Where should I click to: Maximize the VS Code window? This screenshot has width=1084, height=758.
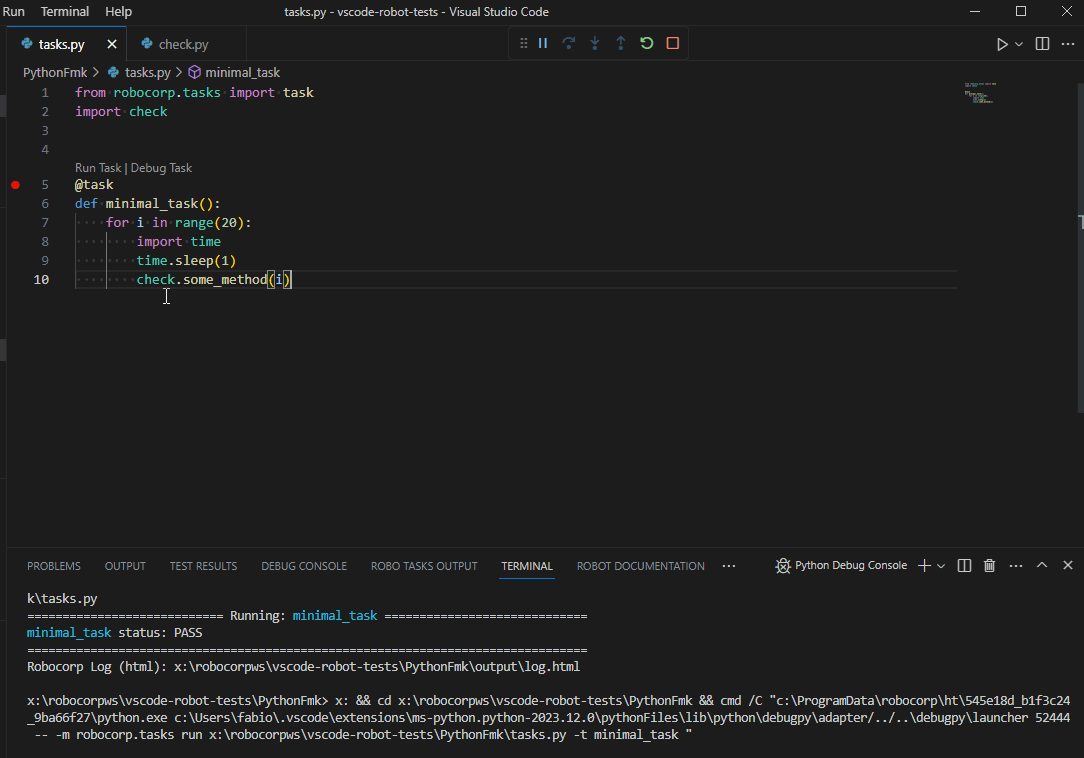[1020, 12]
